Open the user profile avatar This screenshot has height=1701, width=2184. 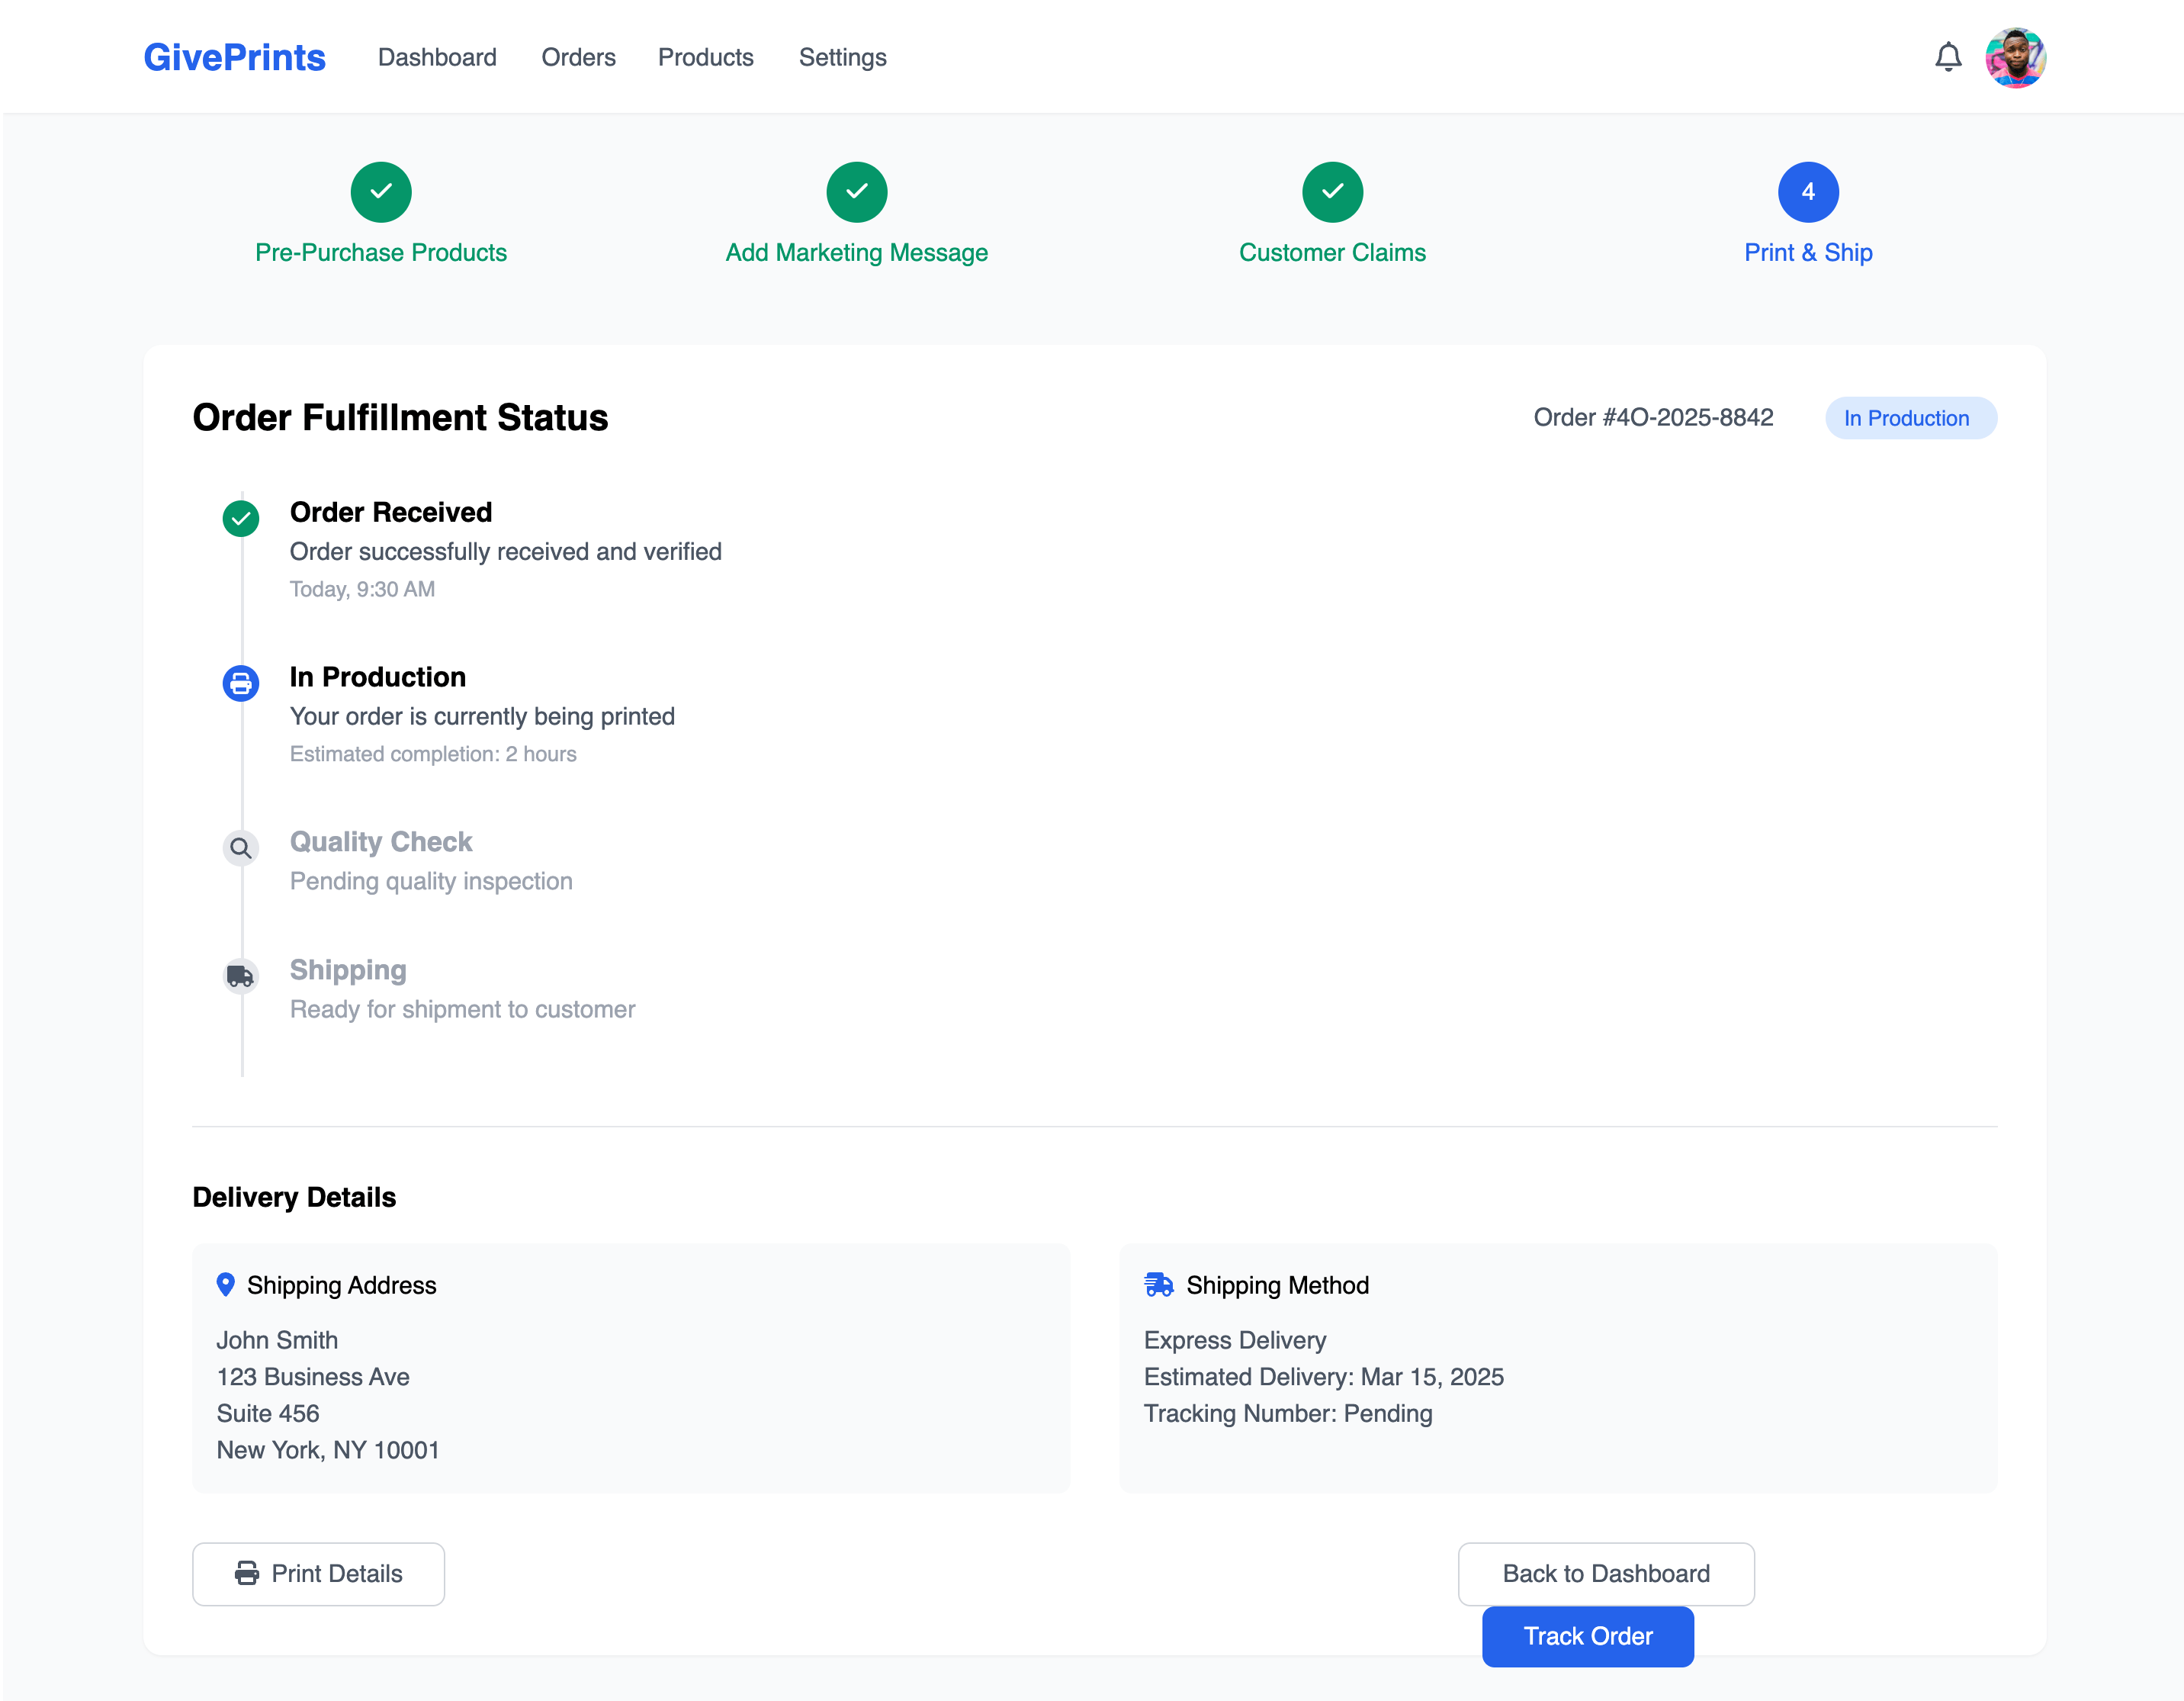[2015, 57]
